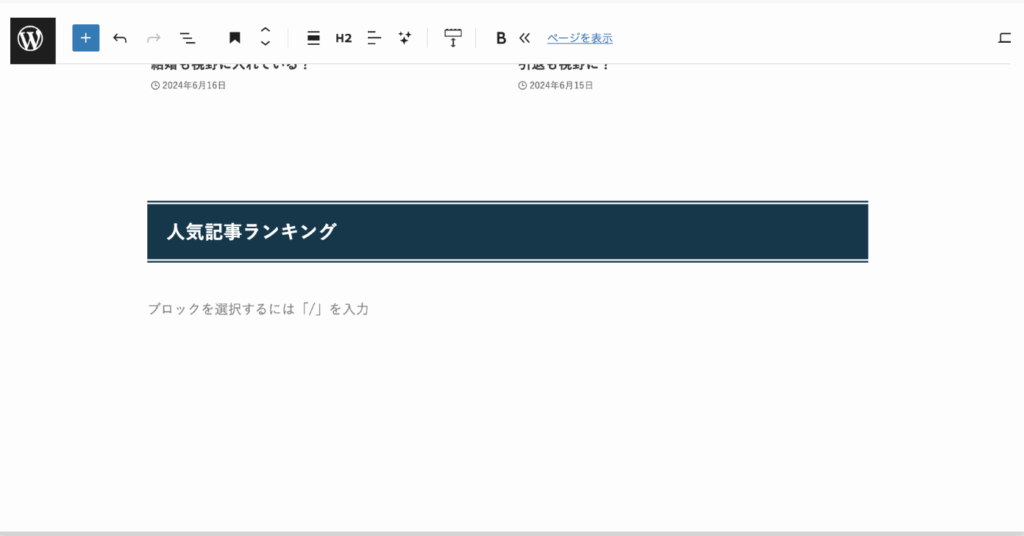
Task: Click the sparkle style icon
Action: tap(405, 38)
